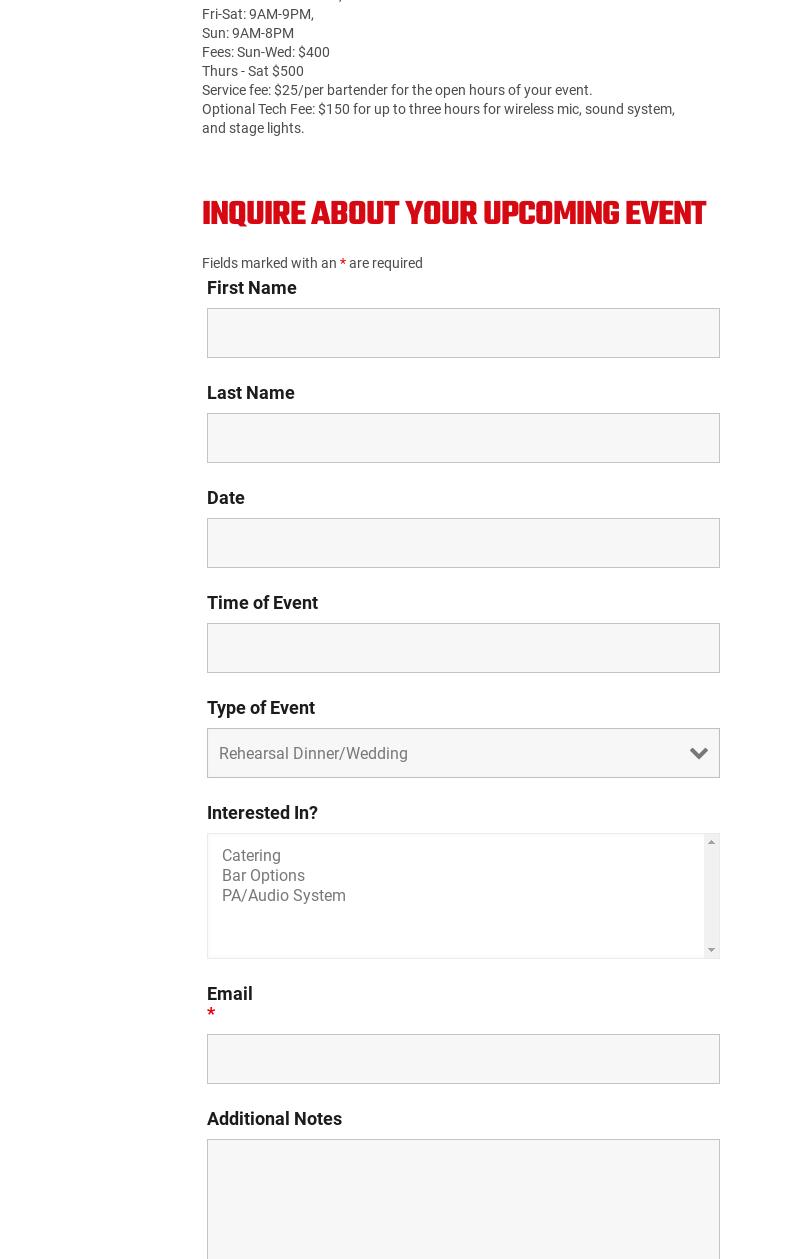The image size is (785, 1259).
Task: Focus the Email input field
Action: 463,1059
